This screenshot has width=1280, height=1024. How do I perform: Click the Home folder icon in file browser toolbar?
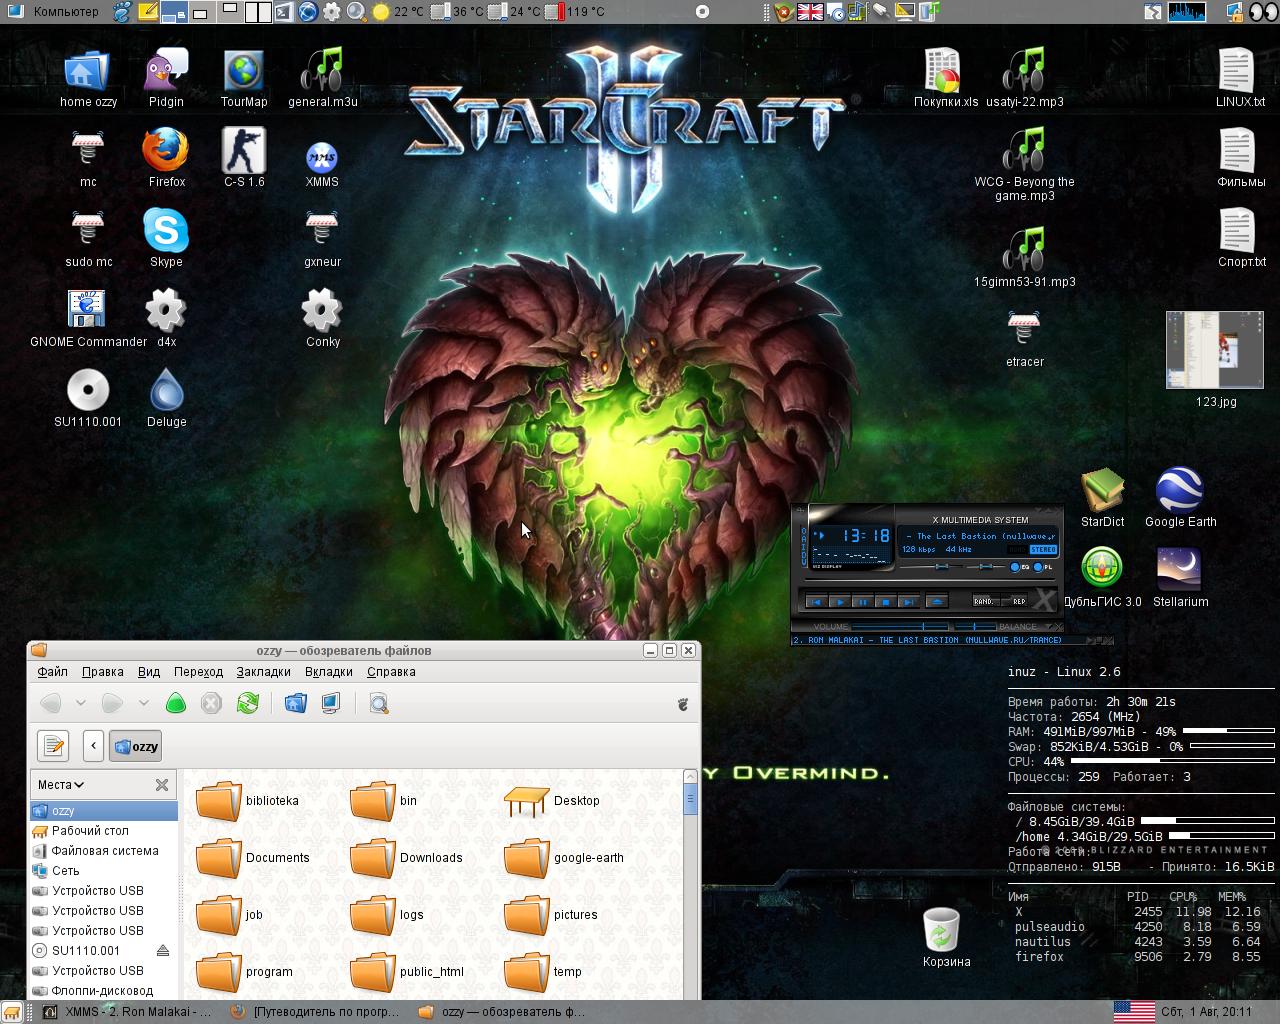click(x=295, y=703)
